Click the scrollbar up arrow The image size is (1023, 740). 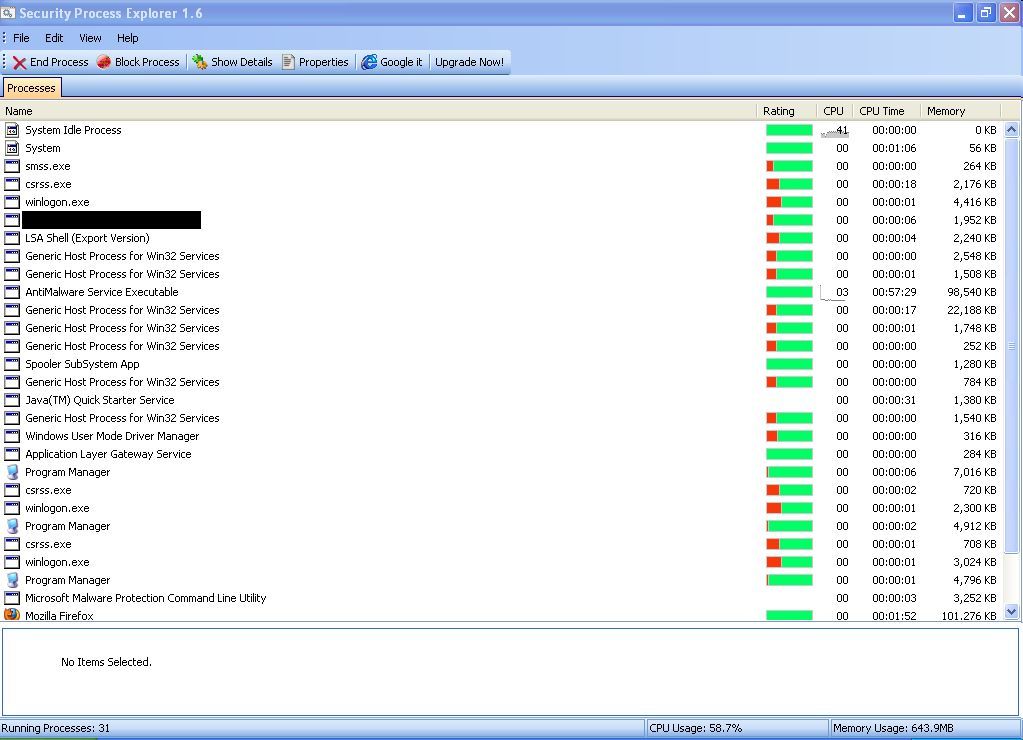click(x=1011, y=129)
